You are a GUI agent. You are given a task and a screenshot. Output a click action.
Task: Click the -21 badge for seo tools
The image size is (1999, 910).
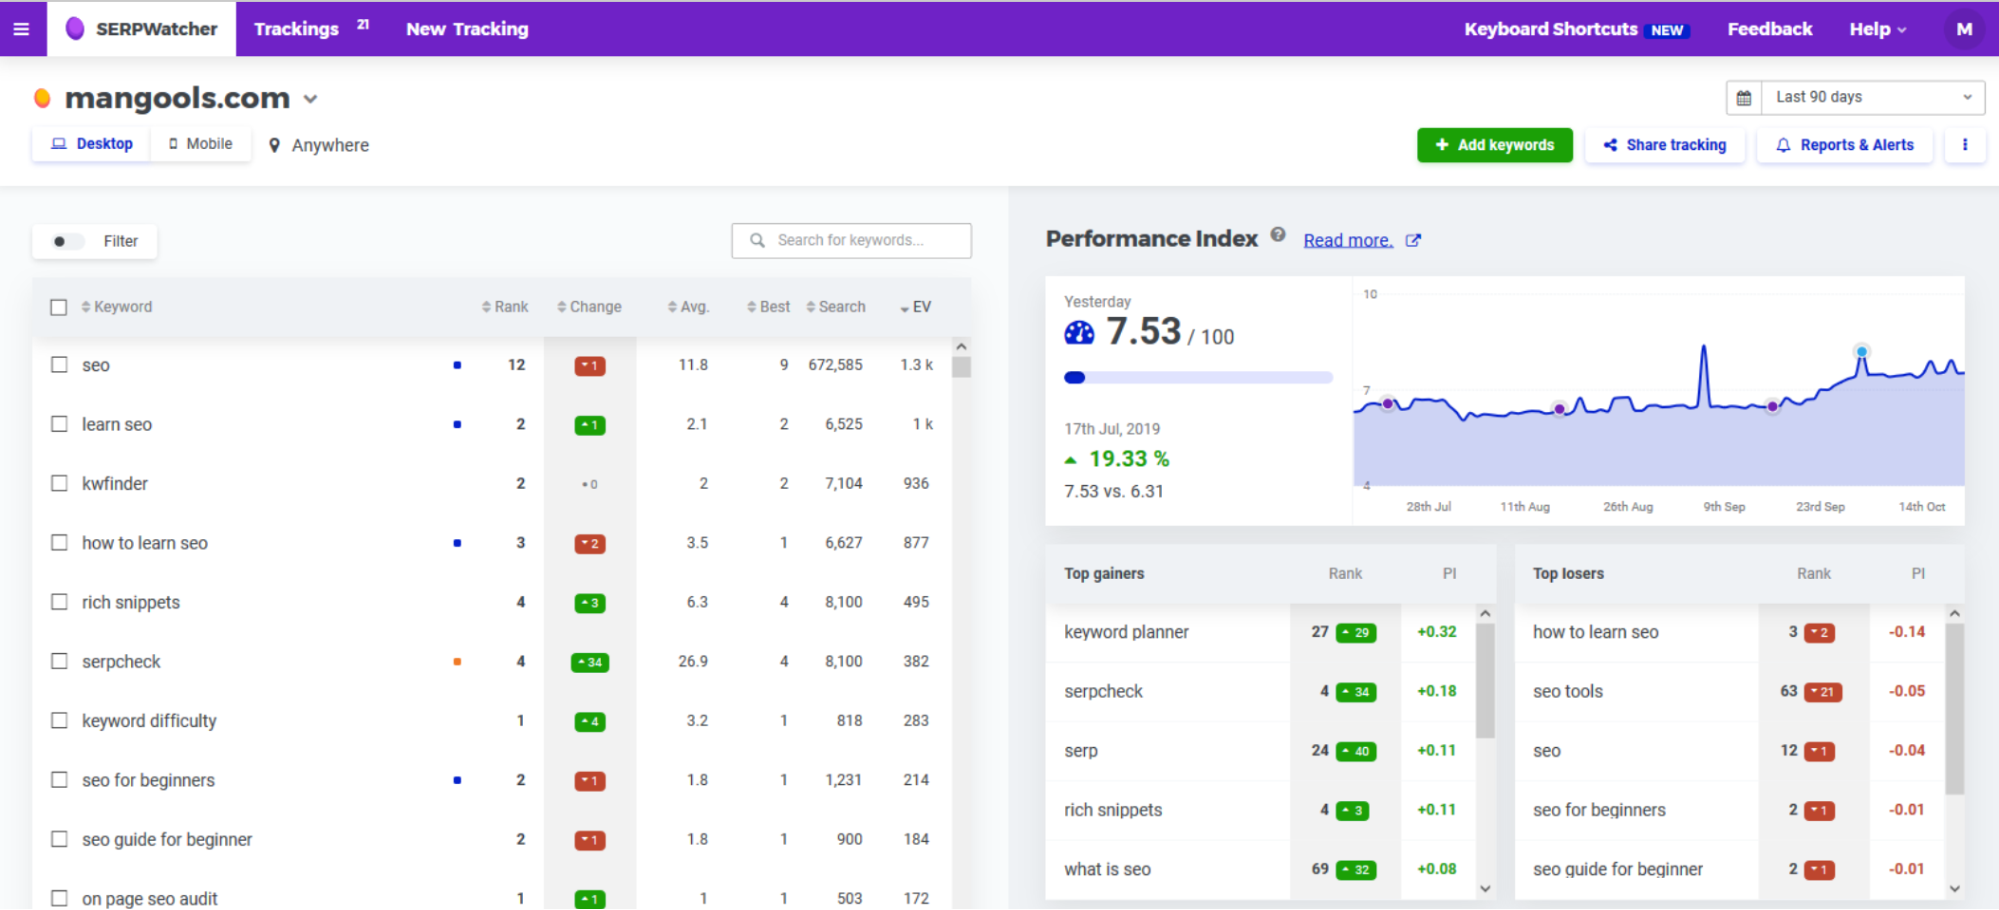(x=1823, y=692)
